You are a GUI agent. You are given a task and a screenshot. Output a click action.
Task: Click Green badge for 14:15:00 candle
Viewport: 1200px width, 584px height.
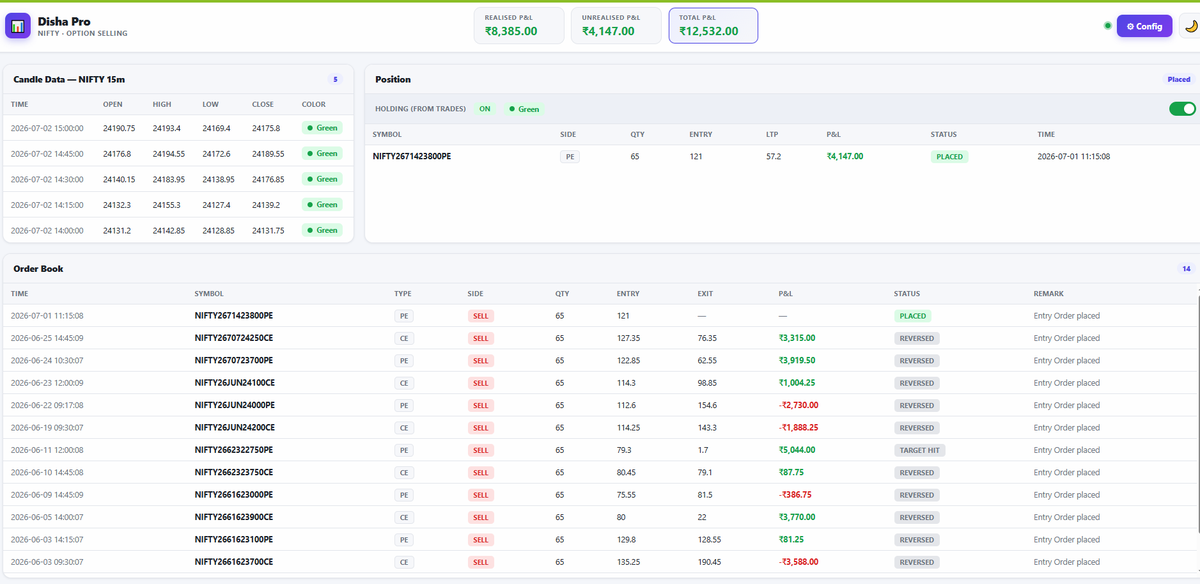coord(322,205)
